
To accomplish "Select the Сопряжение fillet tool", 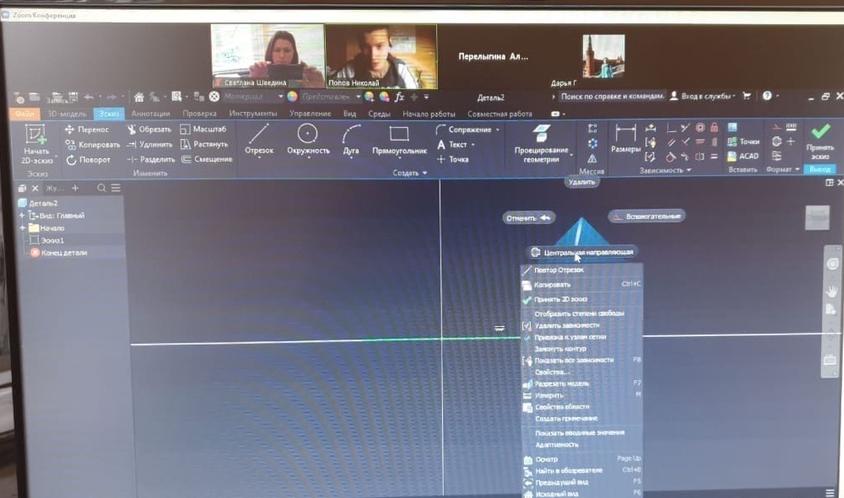I will coord(463,130).
